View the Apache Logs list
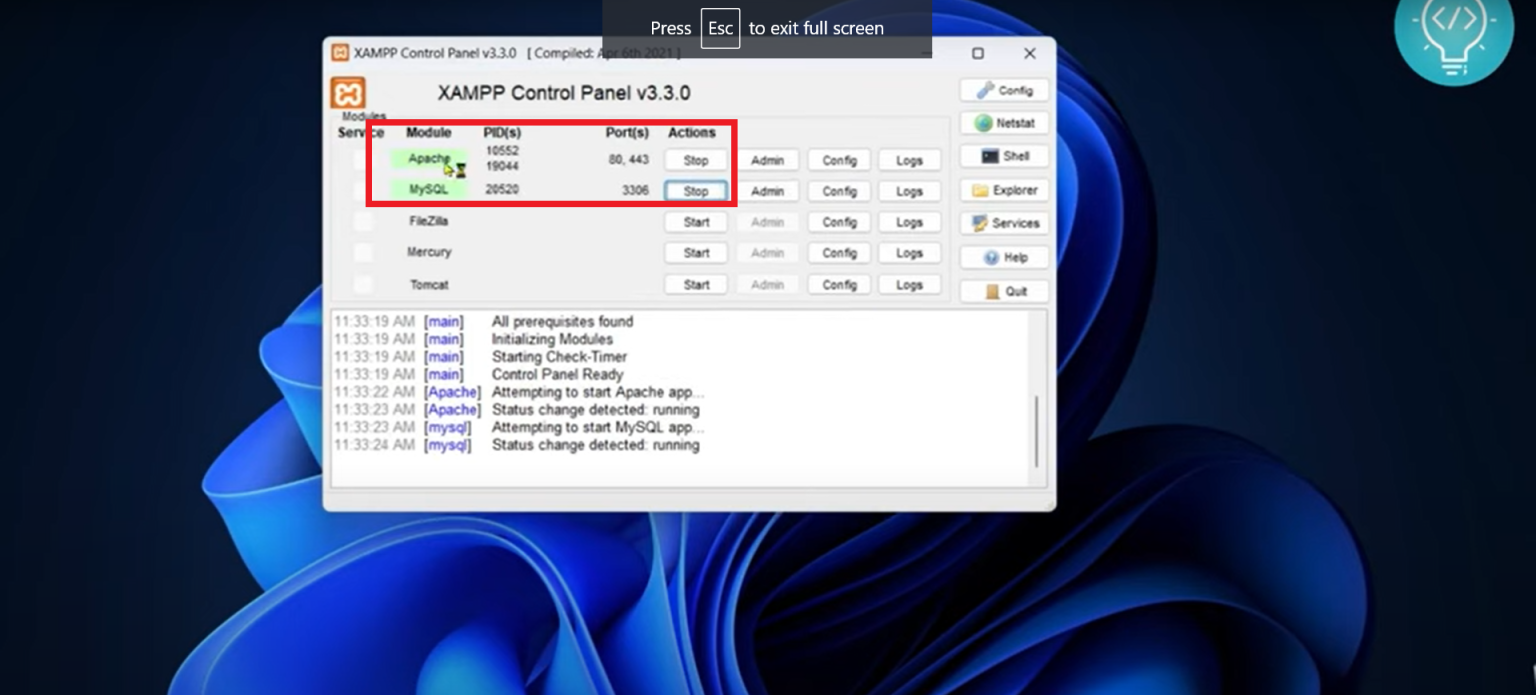 pos(909,160)
